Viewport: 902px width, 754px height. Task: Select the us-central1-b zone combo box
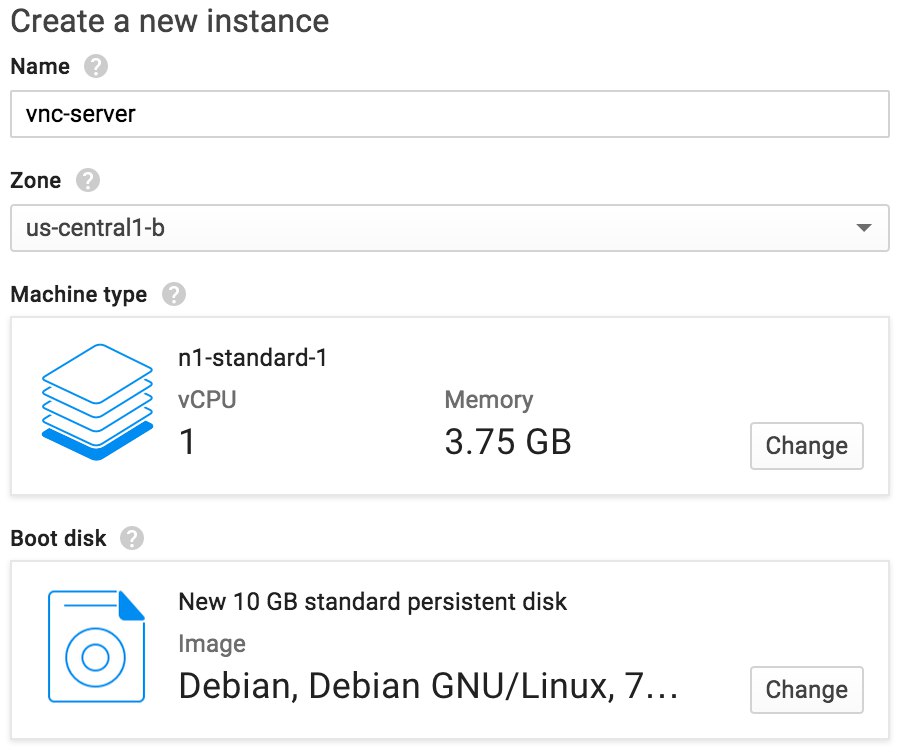tap(450, 228)
